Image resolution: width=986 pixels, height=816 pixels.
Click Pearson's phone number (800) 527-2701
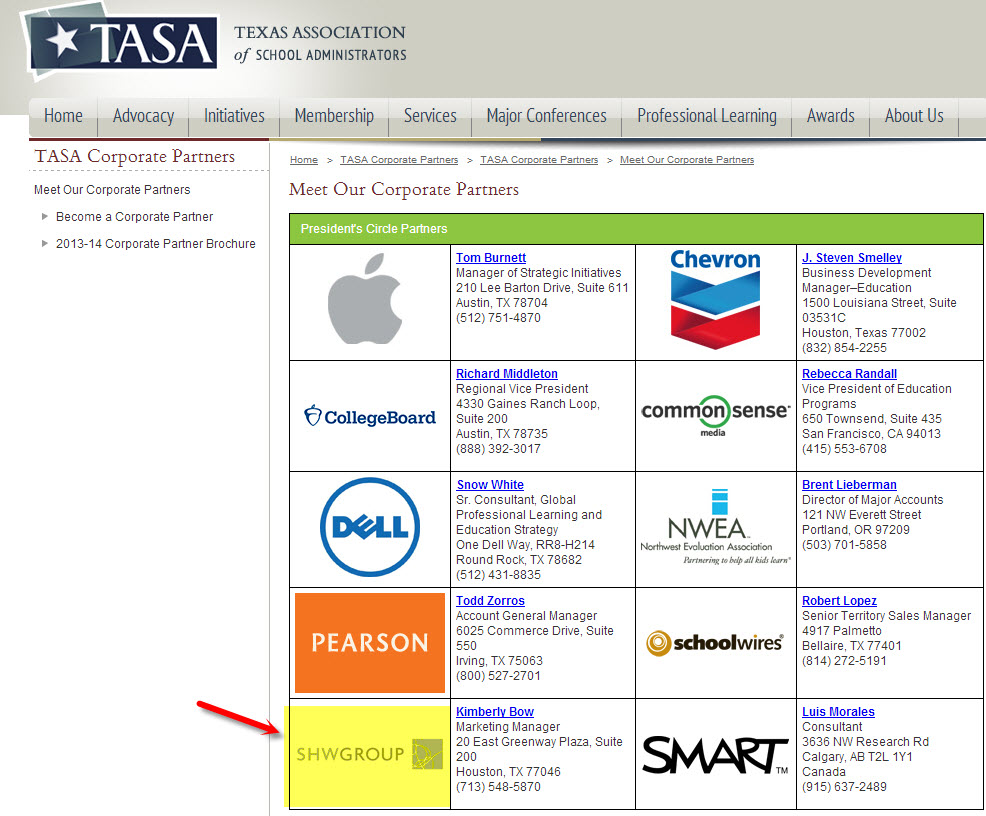click(498, 676)
